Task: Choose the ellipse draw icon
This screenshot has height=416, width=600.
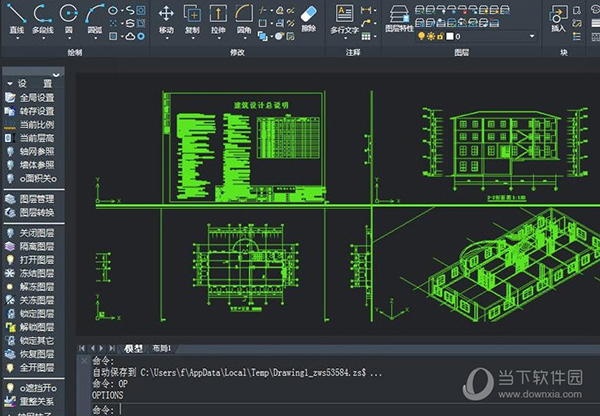Action: (x=113, y=10)
